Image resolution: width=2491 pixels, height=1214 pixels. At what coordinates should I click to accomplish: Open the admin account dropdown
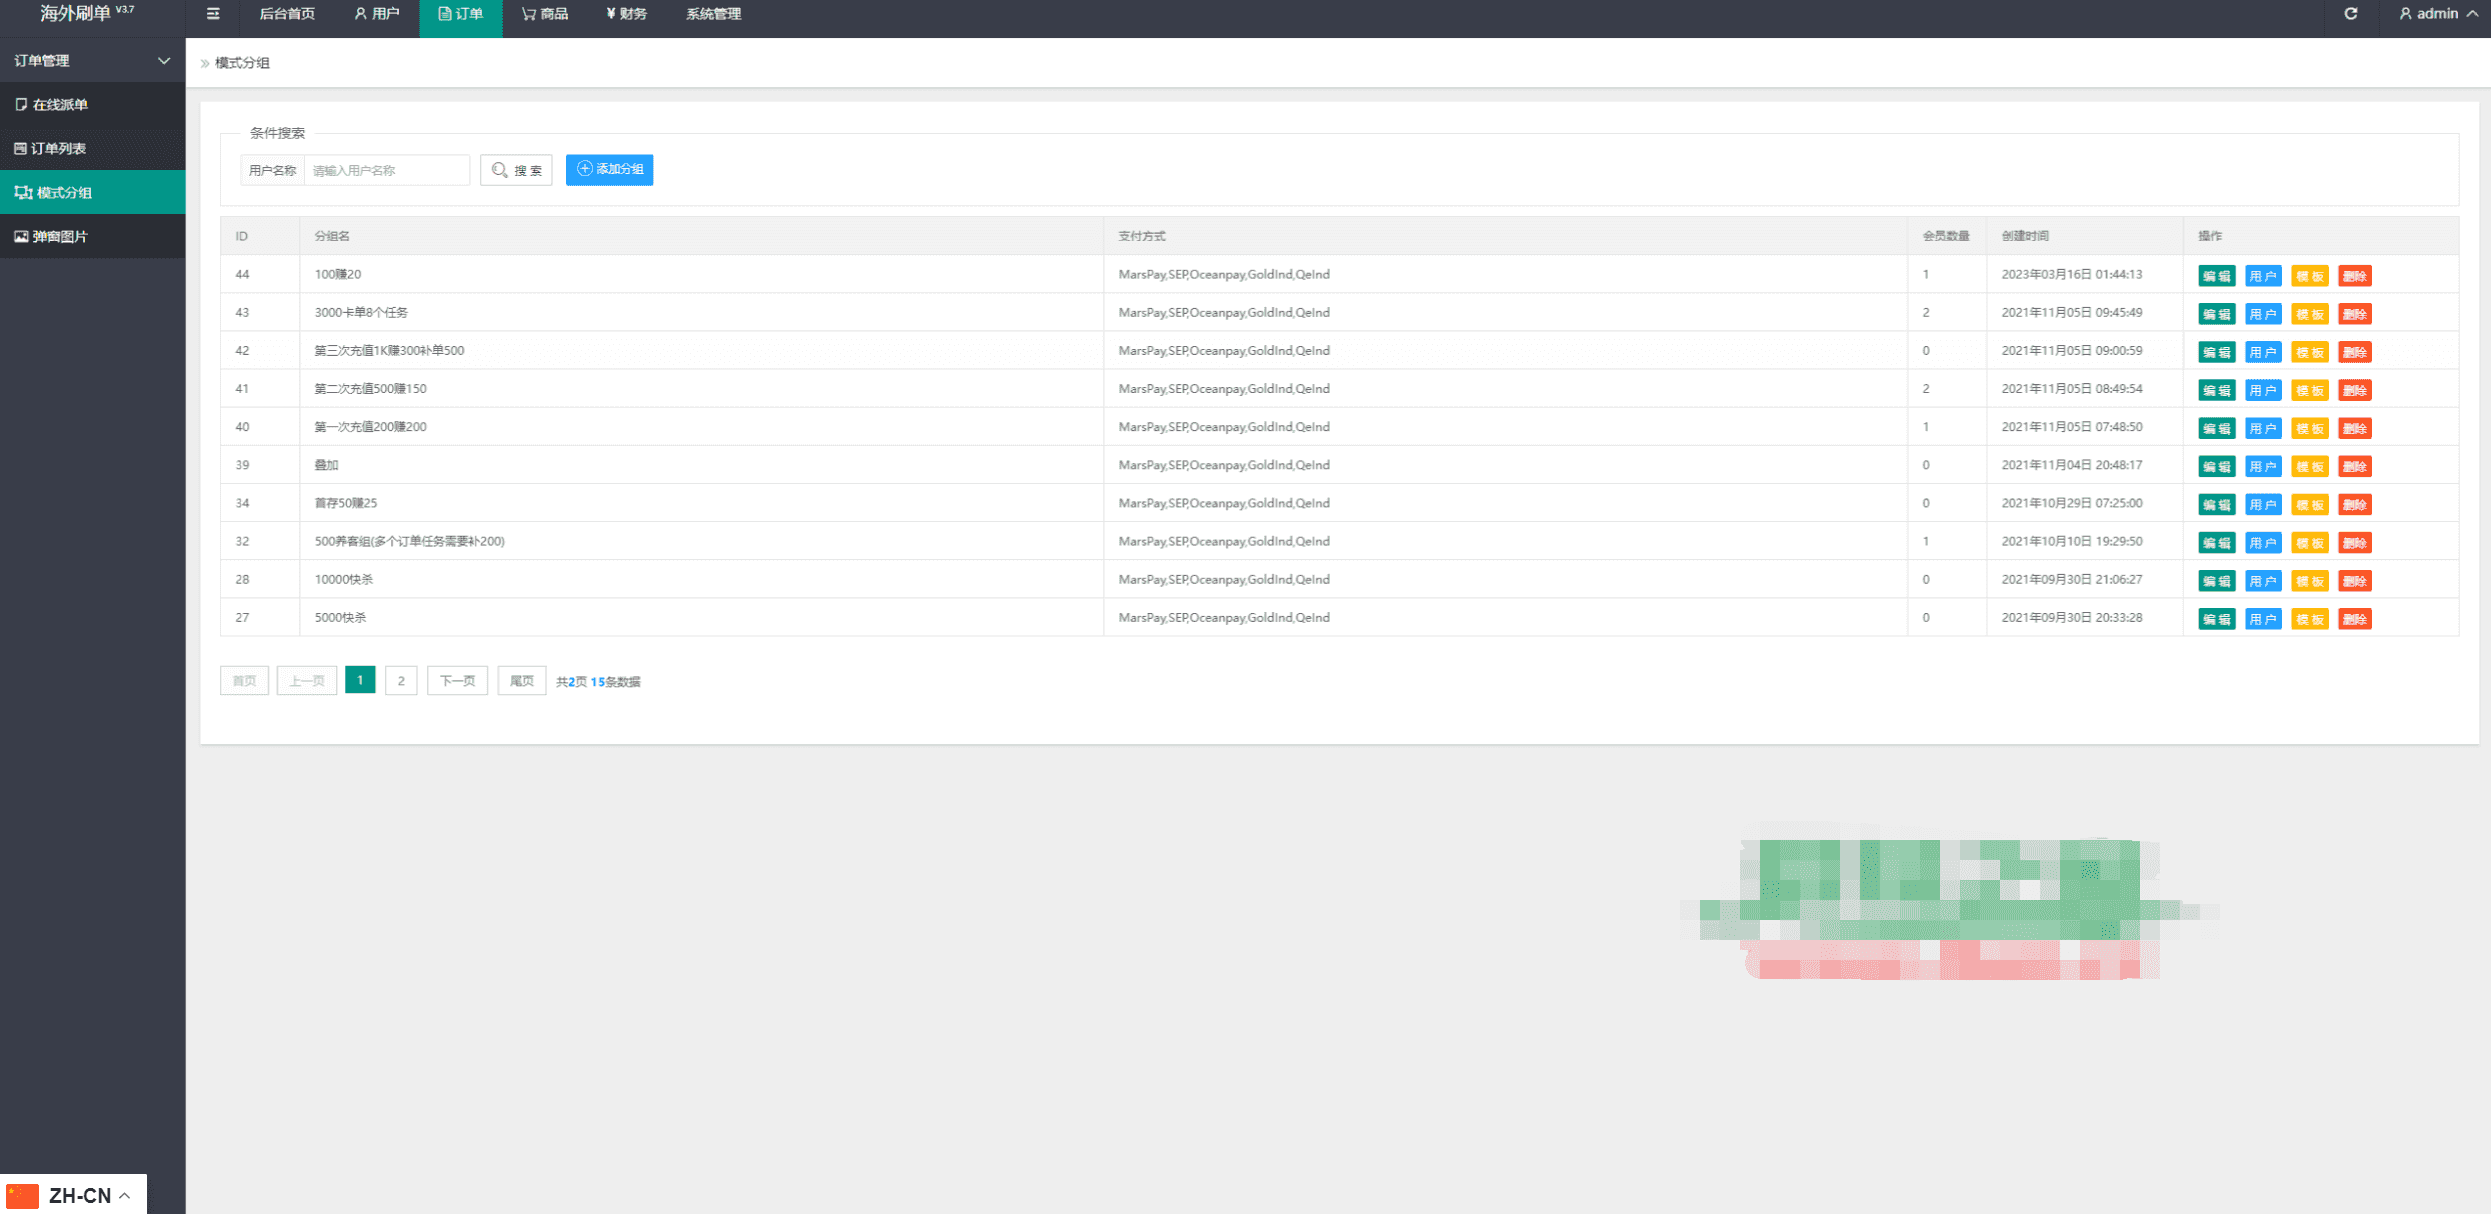point(2438,14)
